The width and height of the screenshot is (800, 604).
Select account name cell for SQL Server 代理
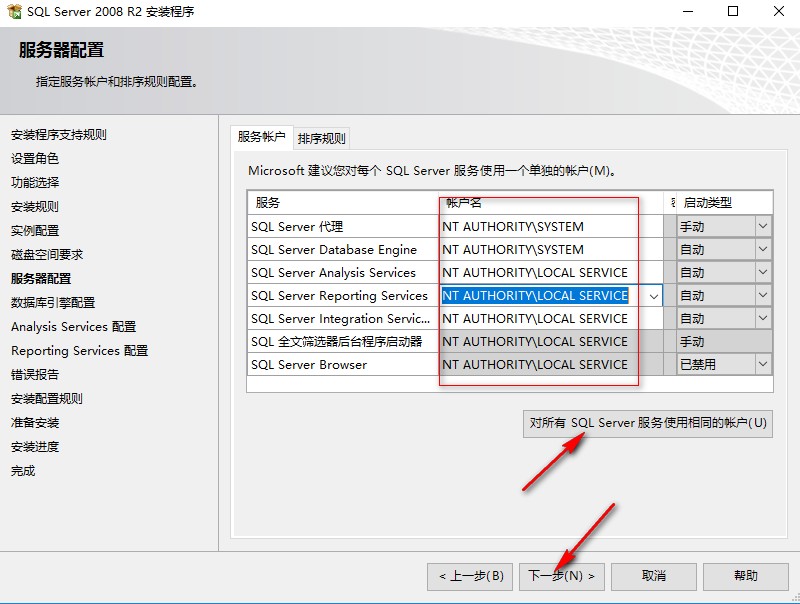click(x=551, y=226)
